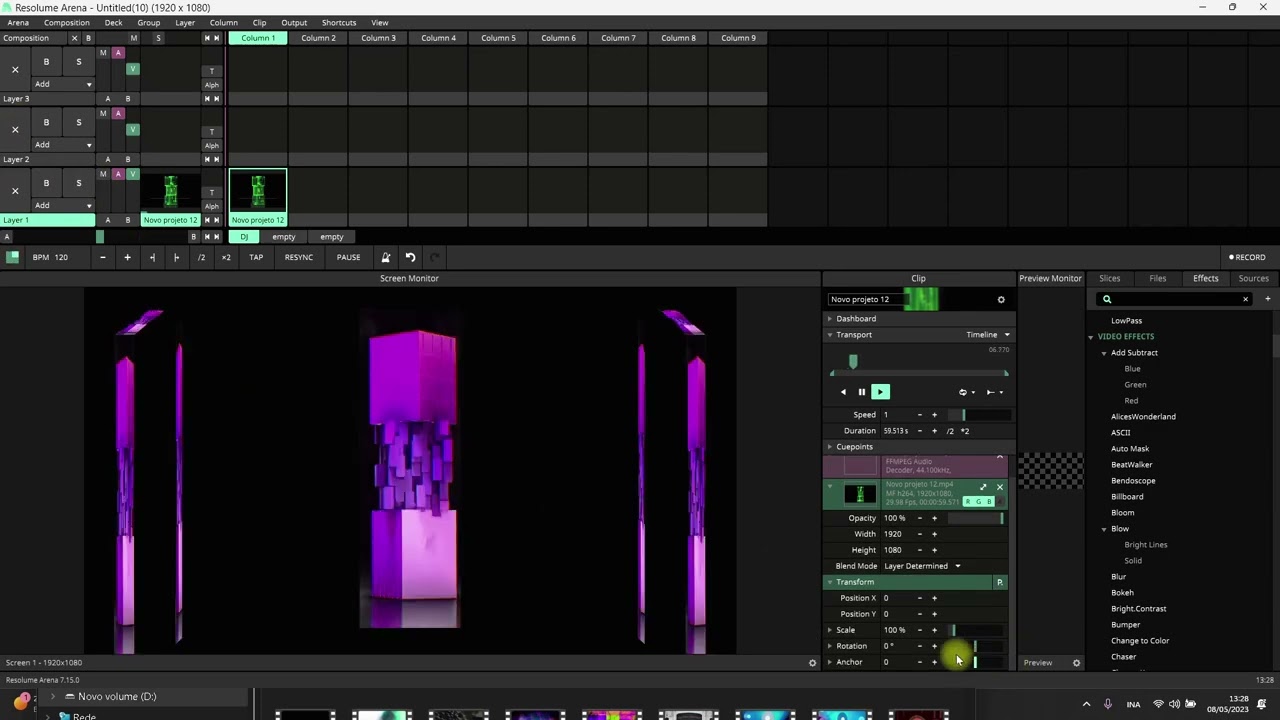Play the clip backwards with reverse button

tap(843, 392)
